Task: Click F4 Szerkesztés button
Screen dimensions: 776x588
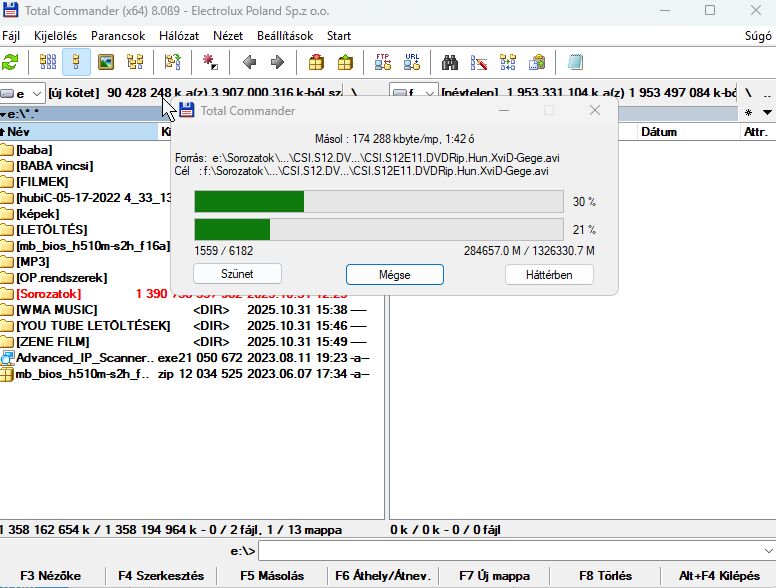Action: (x=161, y=576)
